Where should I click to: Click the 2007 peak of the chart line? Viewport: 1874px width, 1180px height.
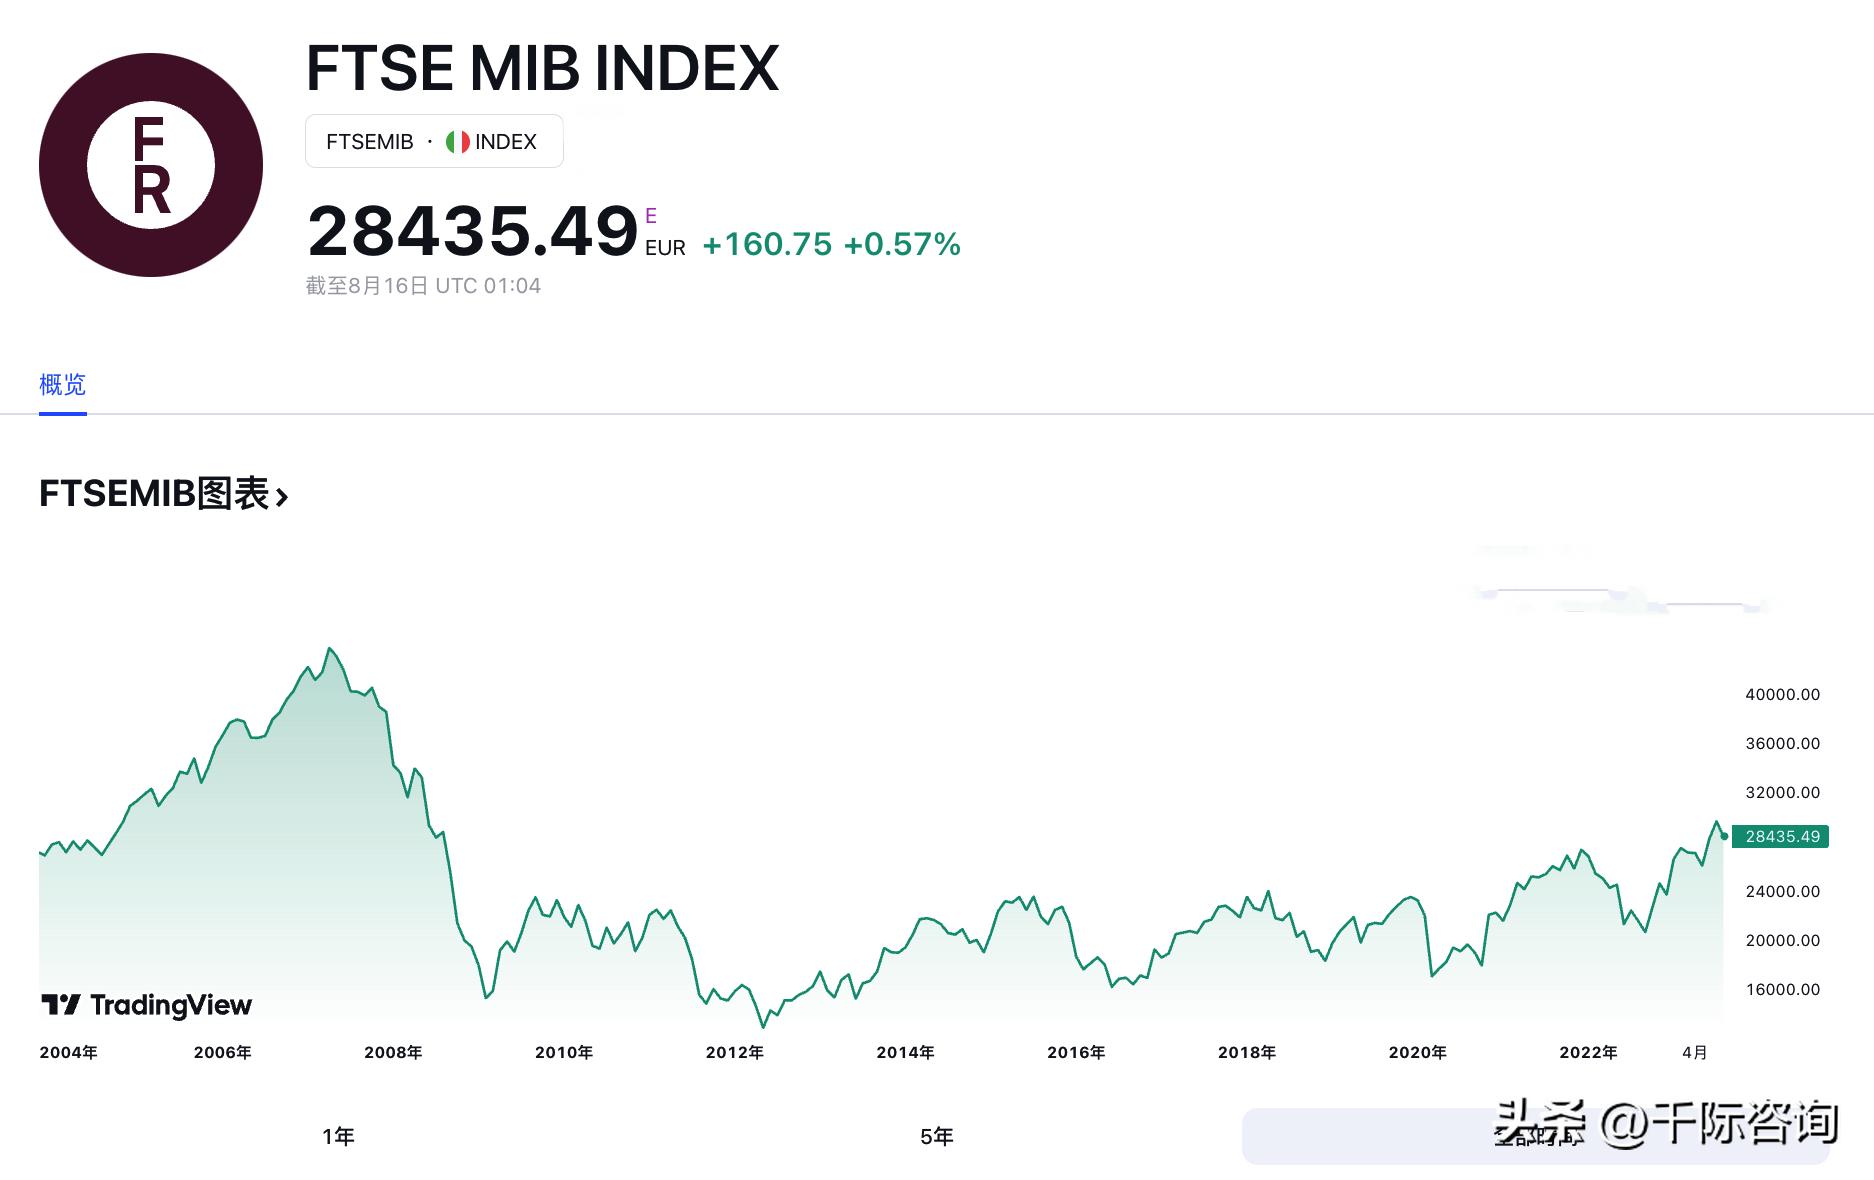click(x=329, y=649)
